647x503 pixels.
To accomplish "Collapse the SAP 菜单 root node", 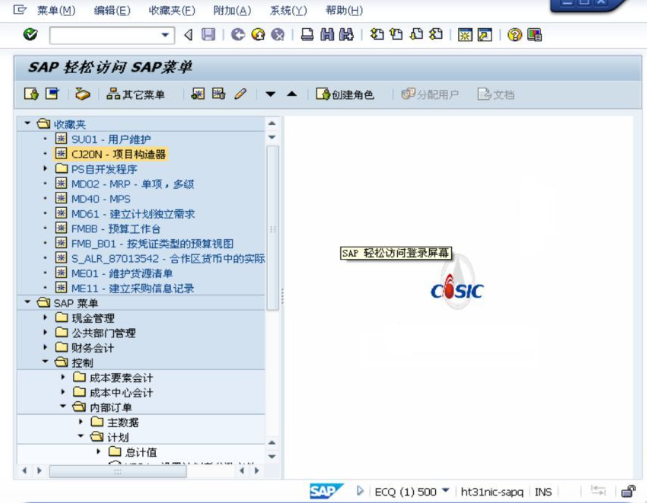I will coord(28,302).
